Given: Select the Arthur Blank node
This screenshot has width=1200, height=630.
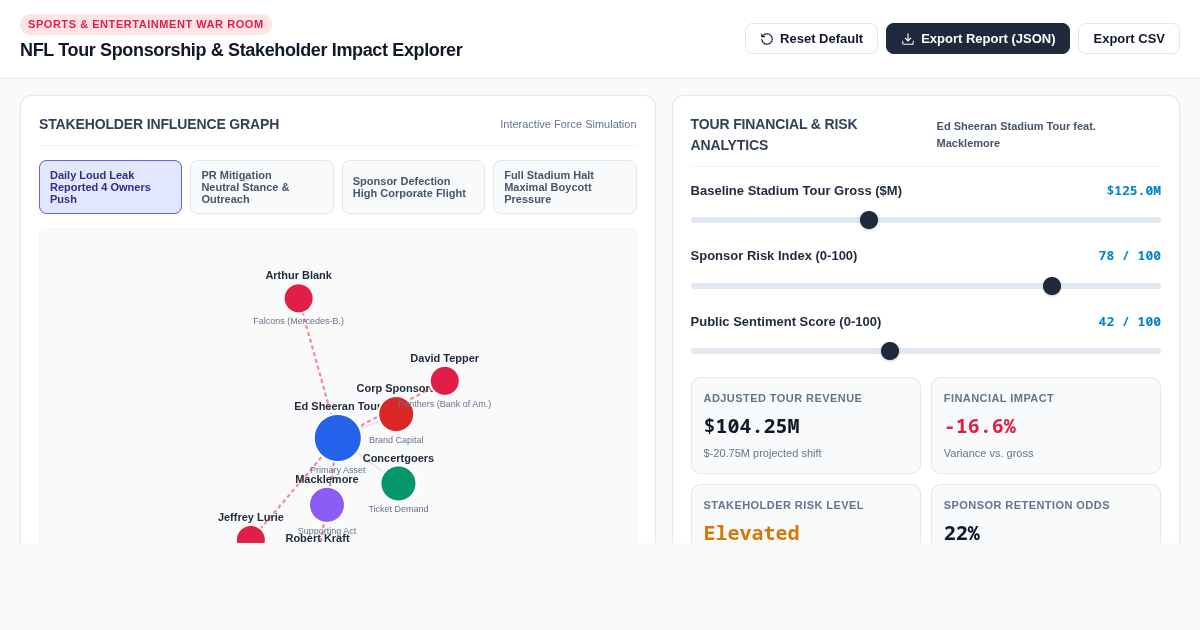Looking at the screenshot, I should coord(298,298).
